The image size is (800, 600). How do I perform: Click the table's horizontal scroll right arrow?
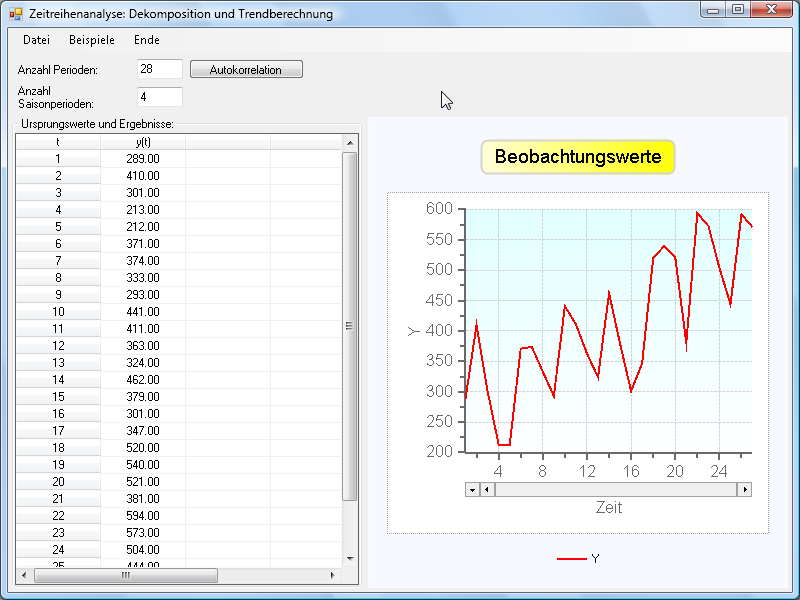point(334,575)
